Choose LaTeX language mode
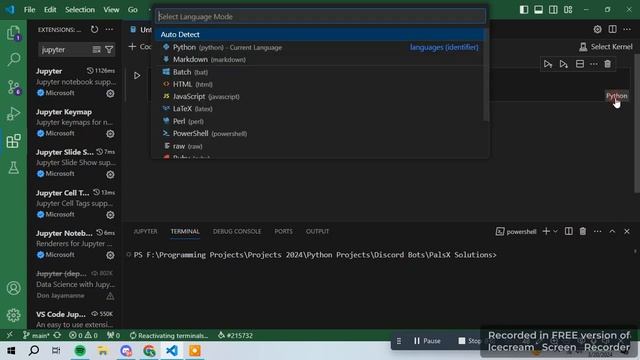This screenshot has width=640, height=360. click(x=320, y=109)
